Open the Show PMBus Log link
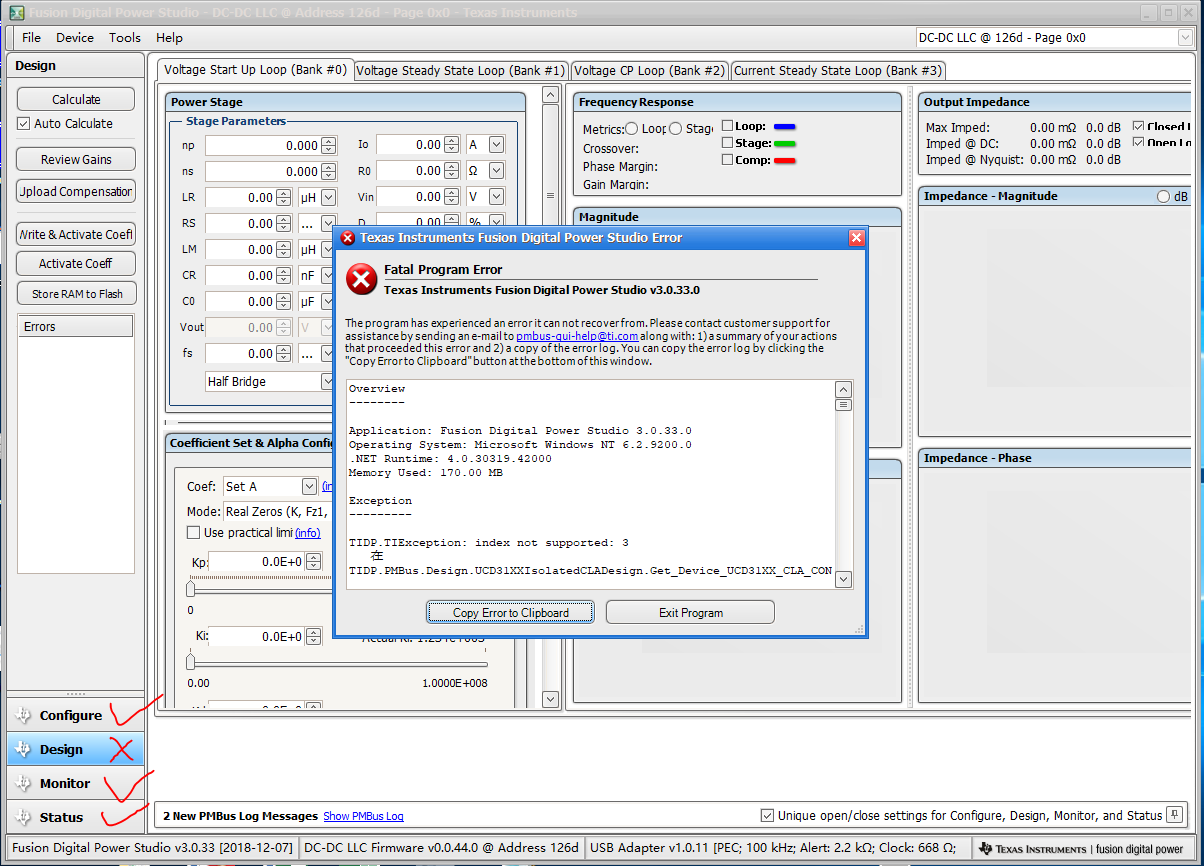This screenshot has height=866, width=1204. click(x=364, y=816)
